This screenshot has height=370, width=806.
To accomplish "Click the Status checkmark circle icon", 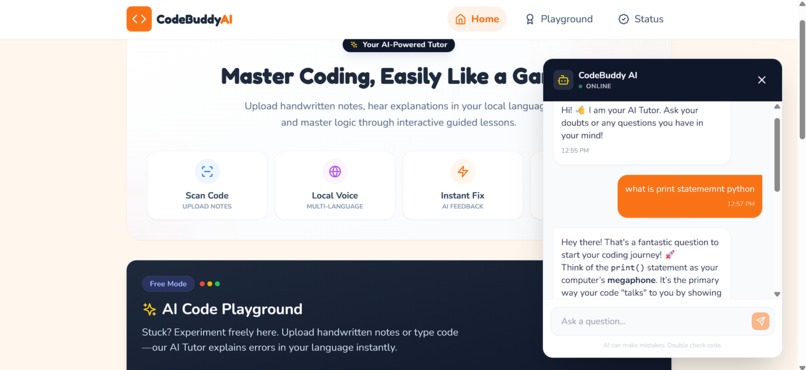I will click(624, 19).
